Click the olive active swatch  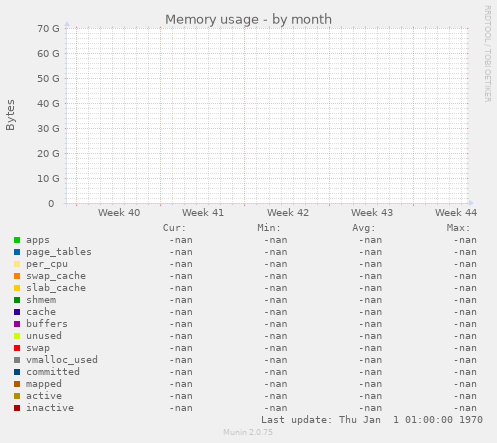point(17,396)
